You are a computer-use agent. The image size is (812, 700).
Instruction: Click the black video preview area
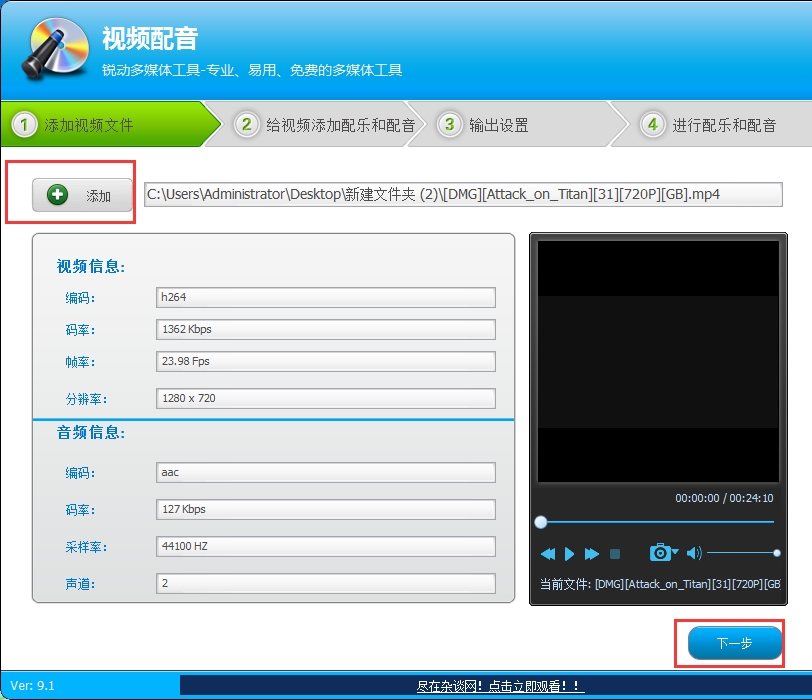click(658, 361)
